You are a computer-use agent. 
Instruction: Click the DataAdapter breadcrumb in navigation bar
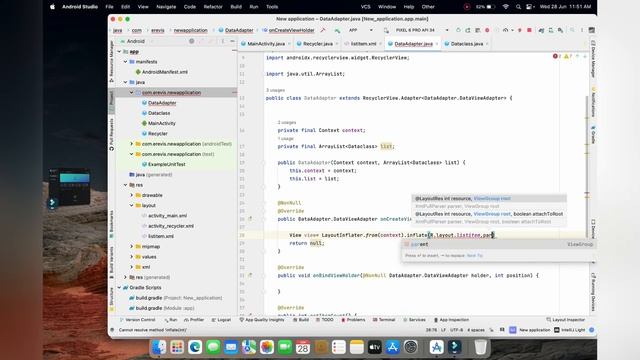pyautogui.click(x=236, y=30)
